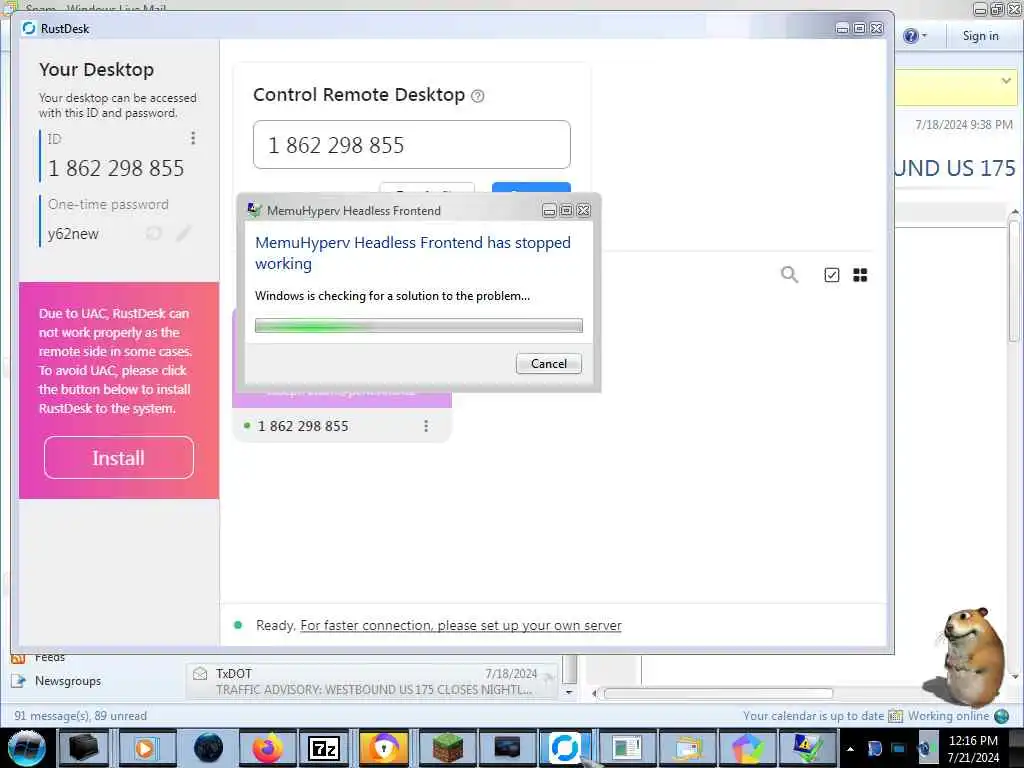Open the colorful pentagon taskbar icon

pos(748,748)
